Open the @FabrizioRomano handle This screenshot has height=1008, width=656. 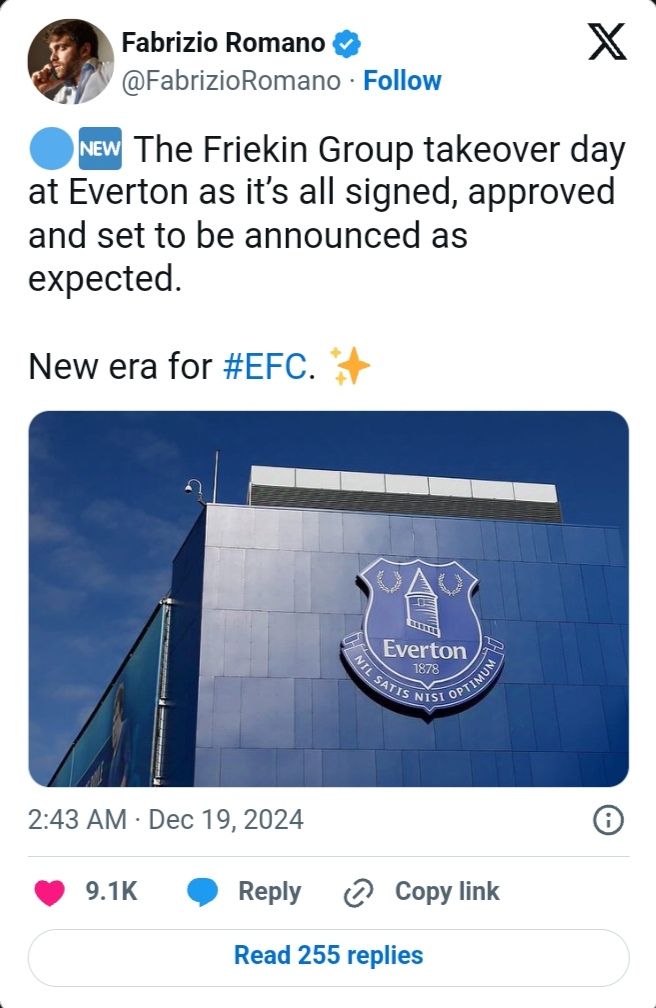(x=231, y=81)
